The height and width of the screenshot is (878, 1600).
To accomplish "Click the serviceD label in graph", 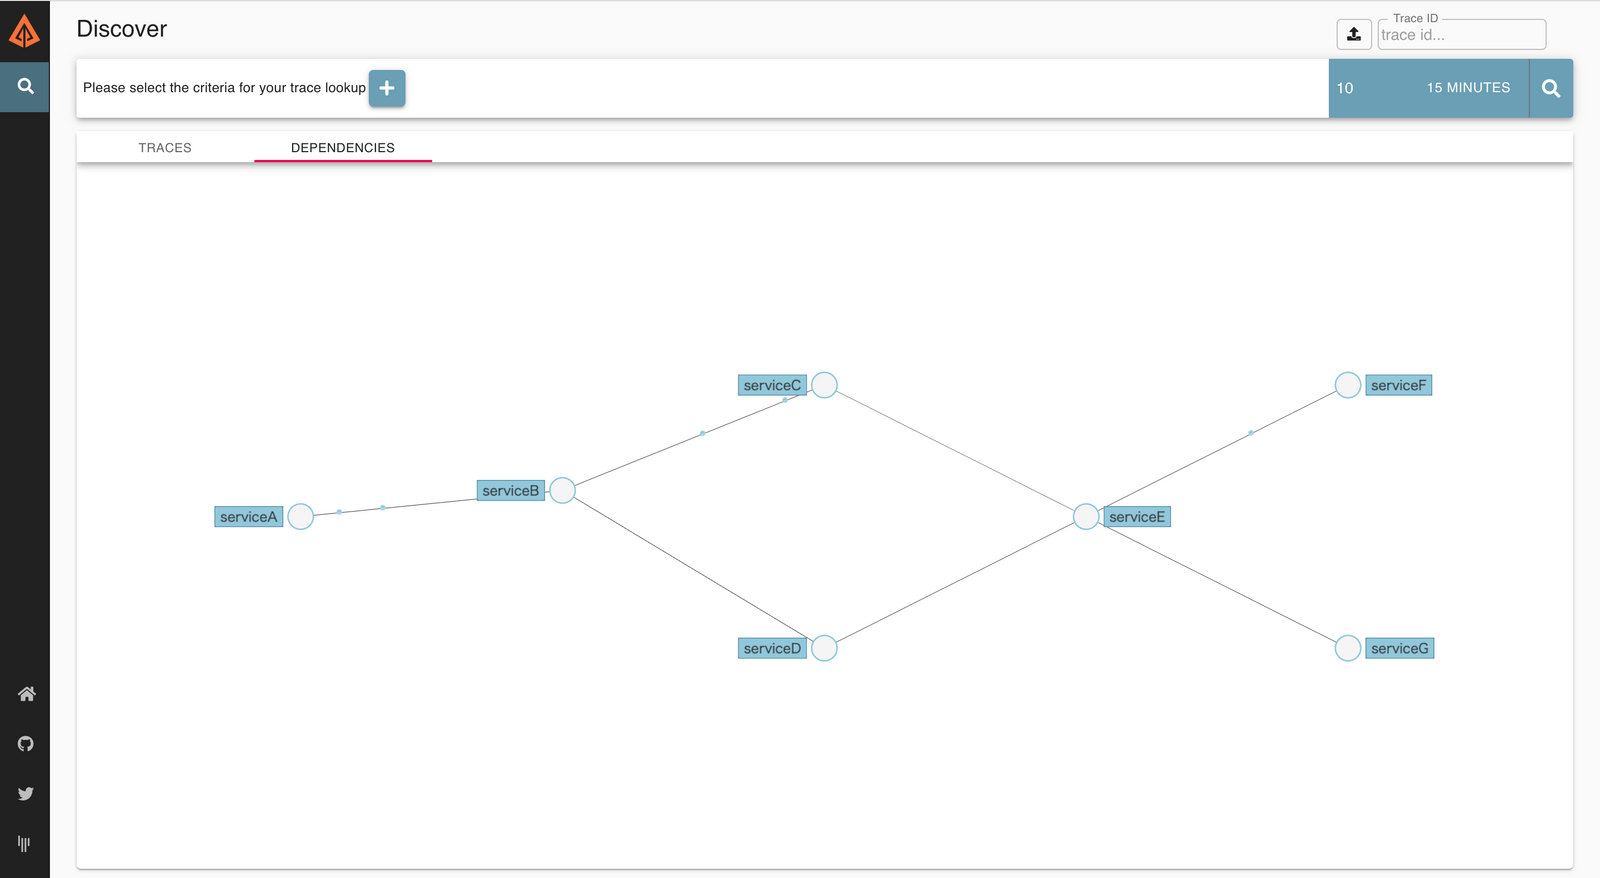I will pyautogui.click(x=772, y=649).
